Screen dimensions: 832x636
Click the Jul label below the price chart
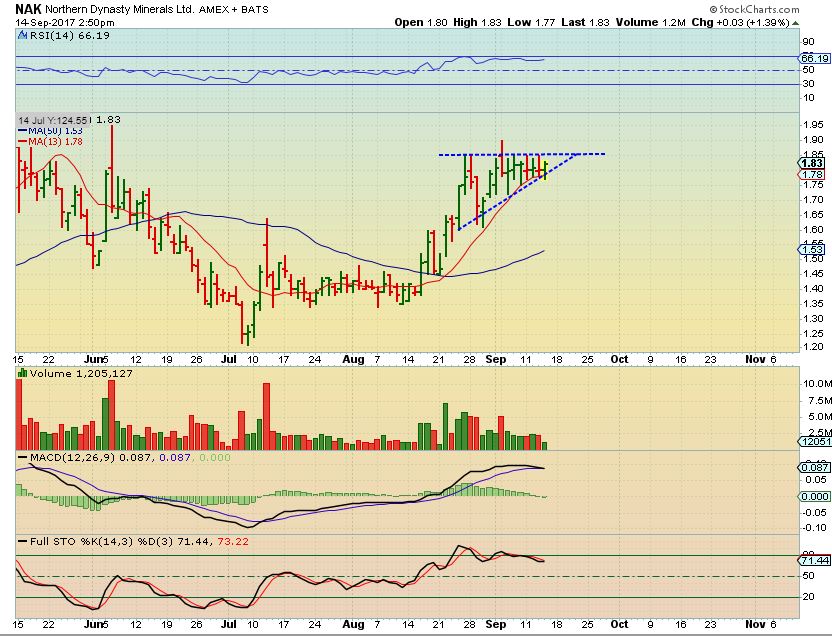(x=229, y=359)
